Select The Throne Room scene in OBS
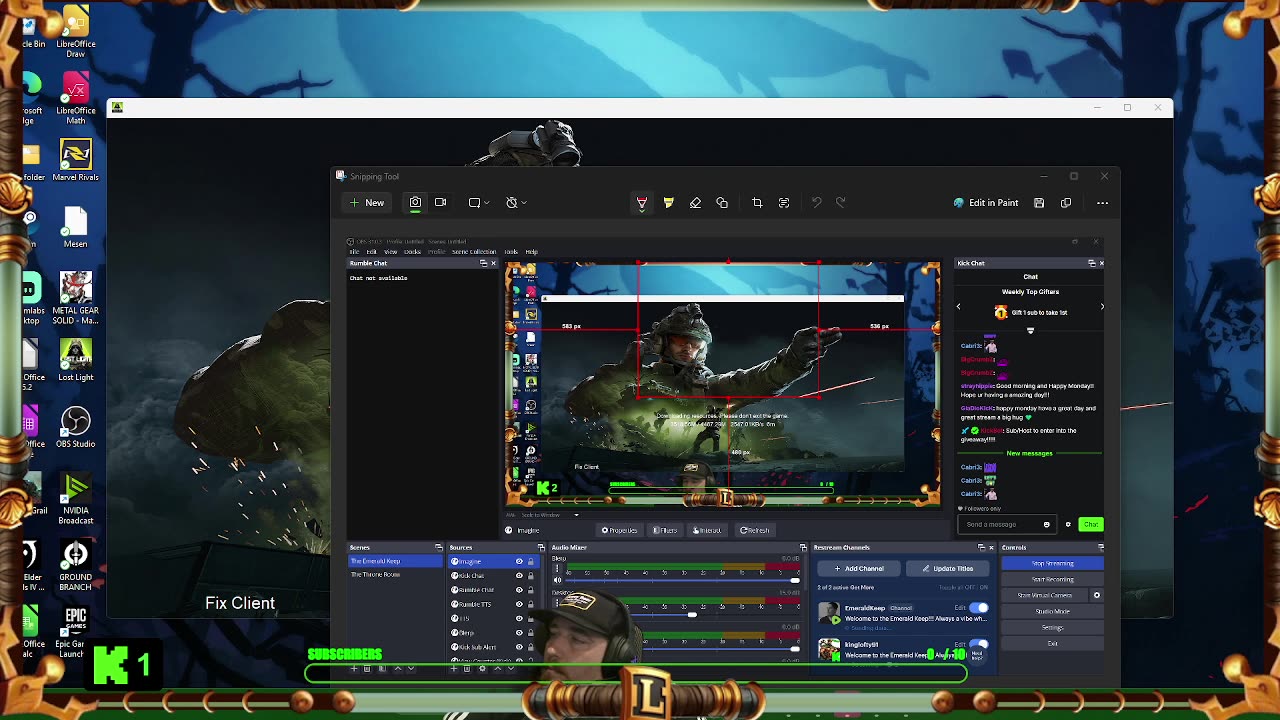1280x720 pixels. tap(395, 574)
